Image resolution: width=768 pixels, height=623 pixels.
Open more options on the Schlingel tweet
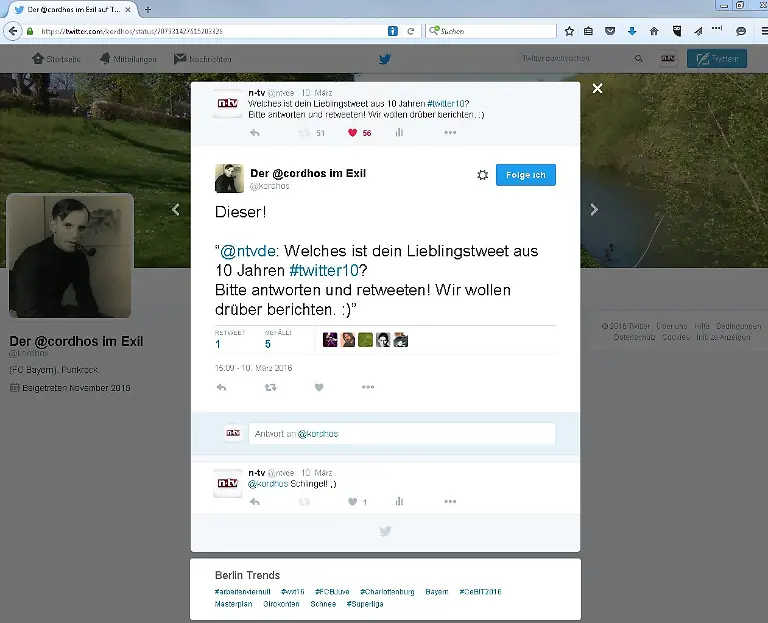(x=450, y=502)
